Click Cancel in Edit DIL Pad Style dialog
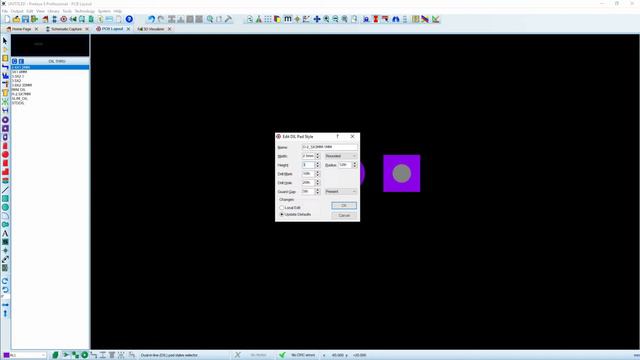640x360 pixels. (344, 215)
